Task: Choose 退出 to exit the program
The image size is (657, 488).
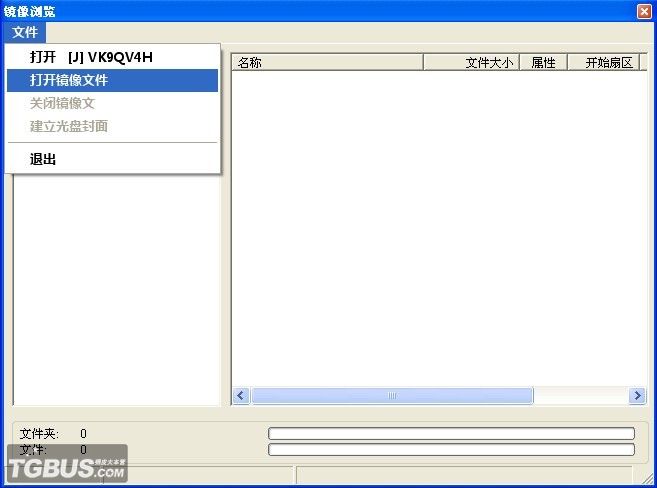Action: coord(43,159)
